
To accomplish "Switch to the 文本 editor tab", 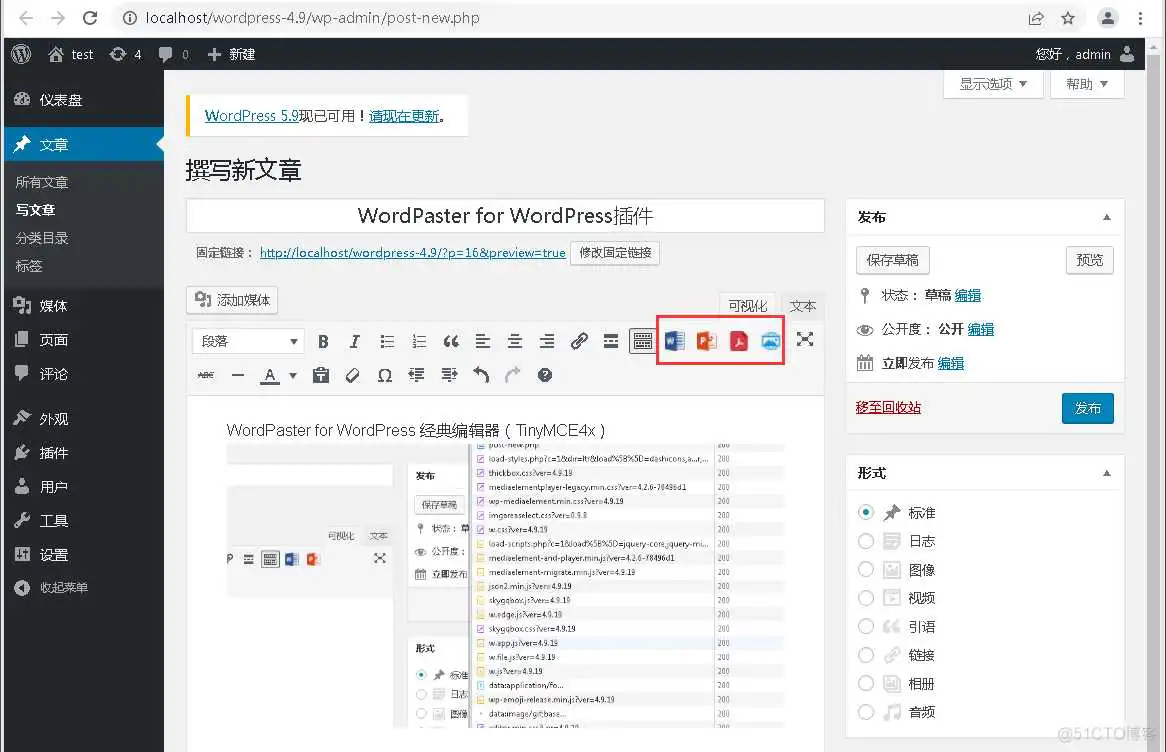I will 802,306.
